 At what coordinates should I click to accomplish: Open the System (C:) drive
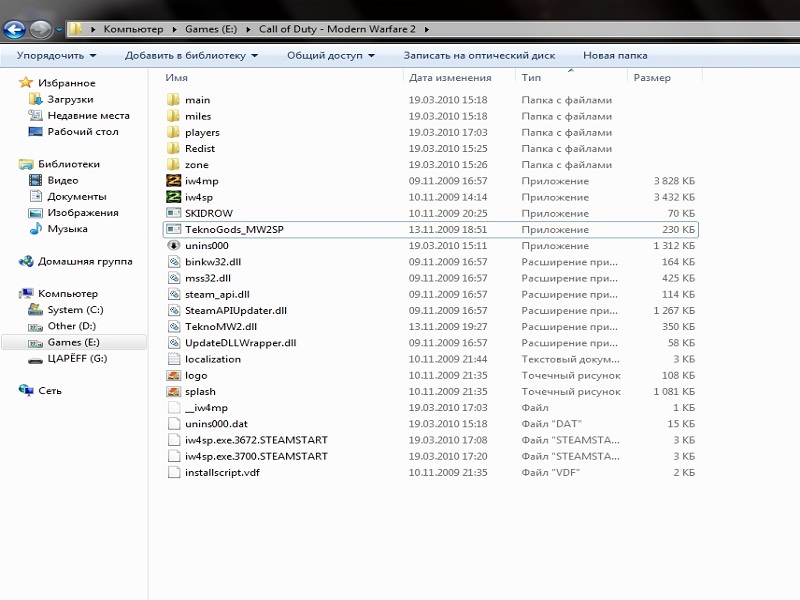[76, 310]
